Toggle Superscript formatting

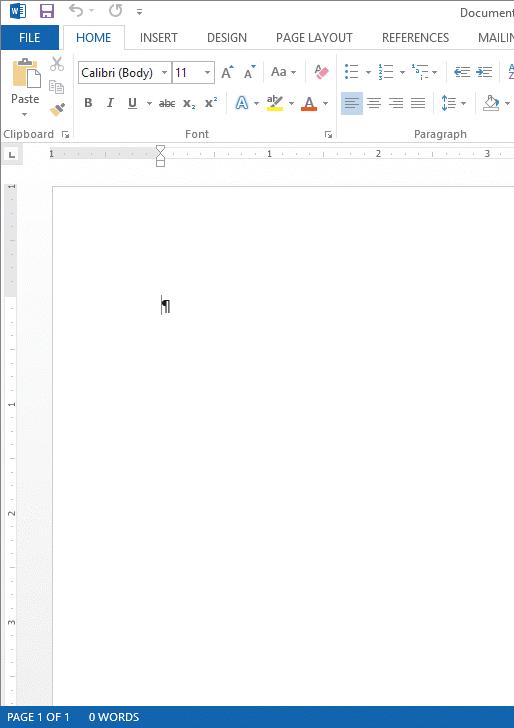[x=211, y=103]
